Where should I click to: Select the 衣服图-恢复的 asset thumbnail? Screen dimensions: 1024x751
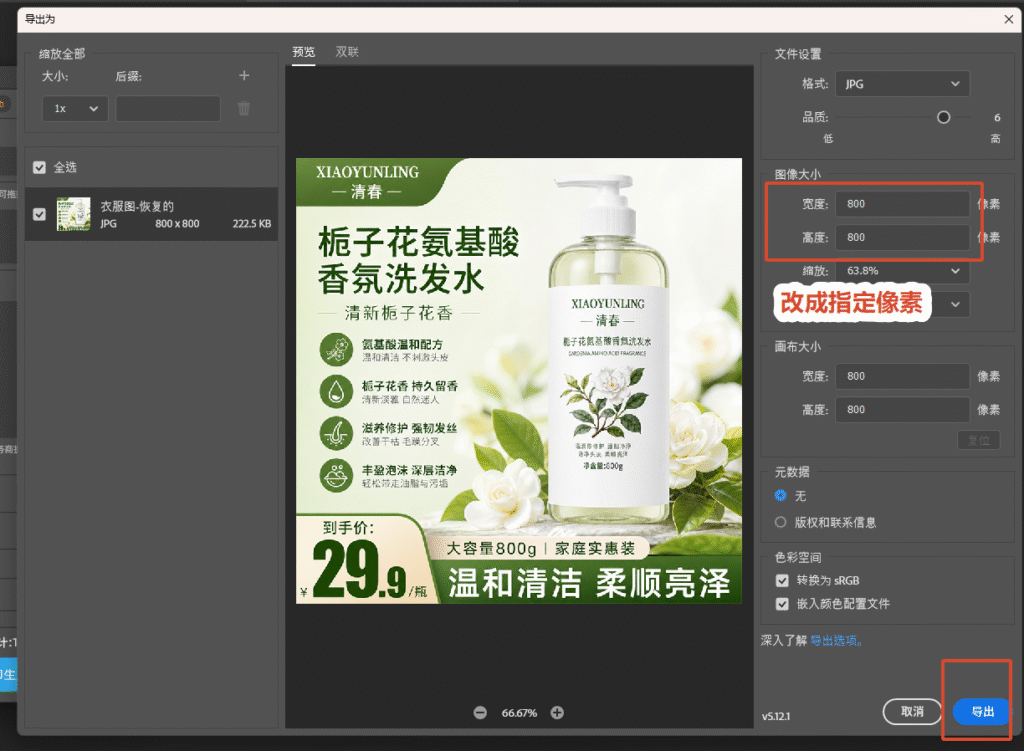[73, 214]
